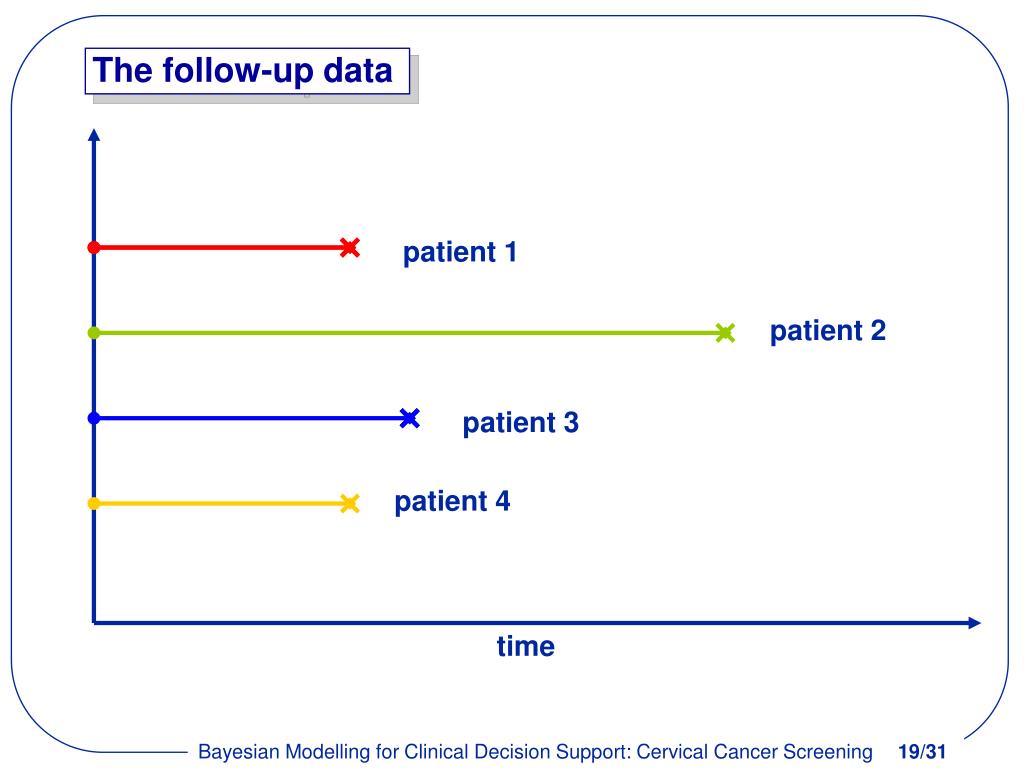
Task: Click the green X marker of patient 2
Action: coord(725,333)
